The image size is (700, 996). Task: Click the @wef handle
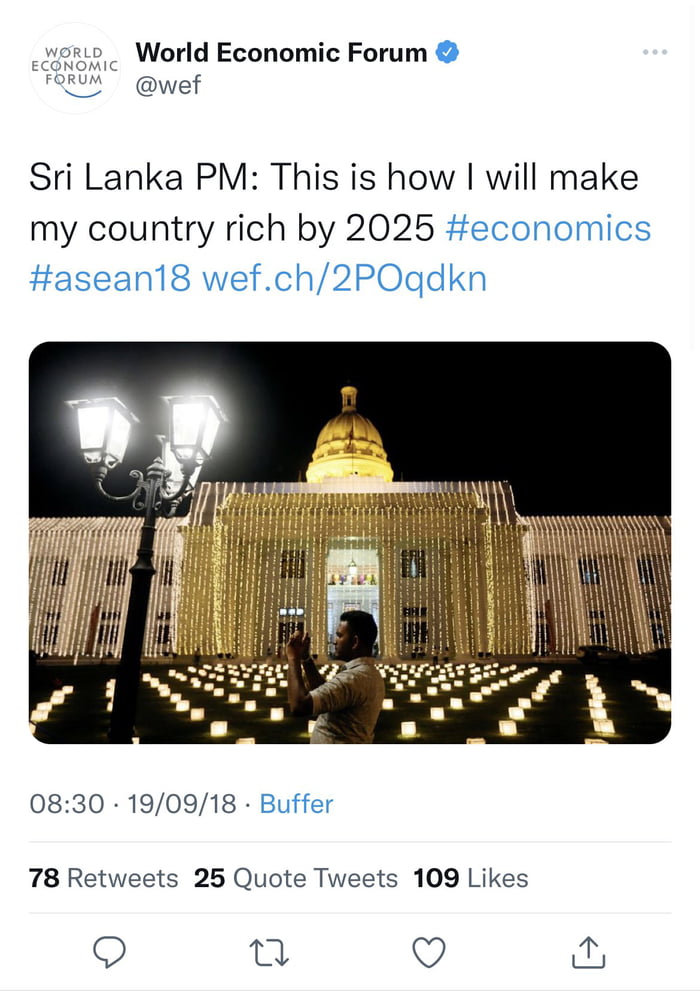(x=168, y=84)
